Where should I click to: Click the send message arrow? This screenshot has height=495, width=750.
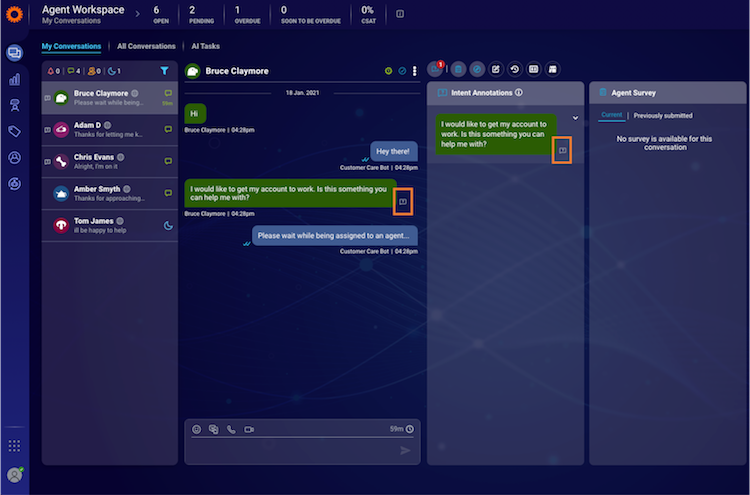tap(405, 451)
